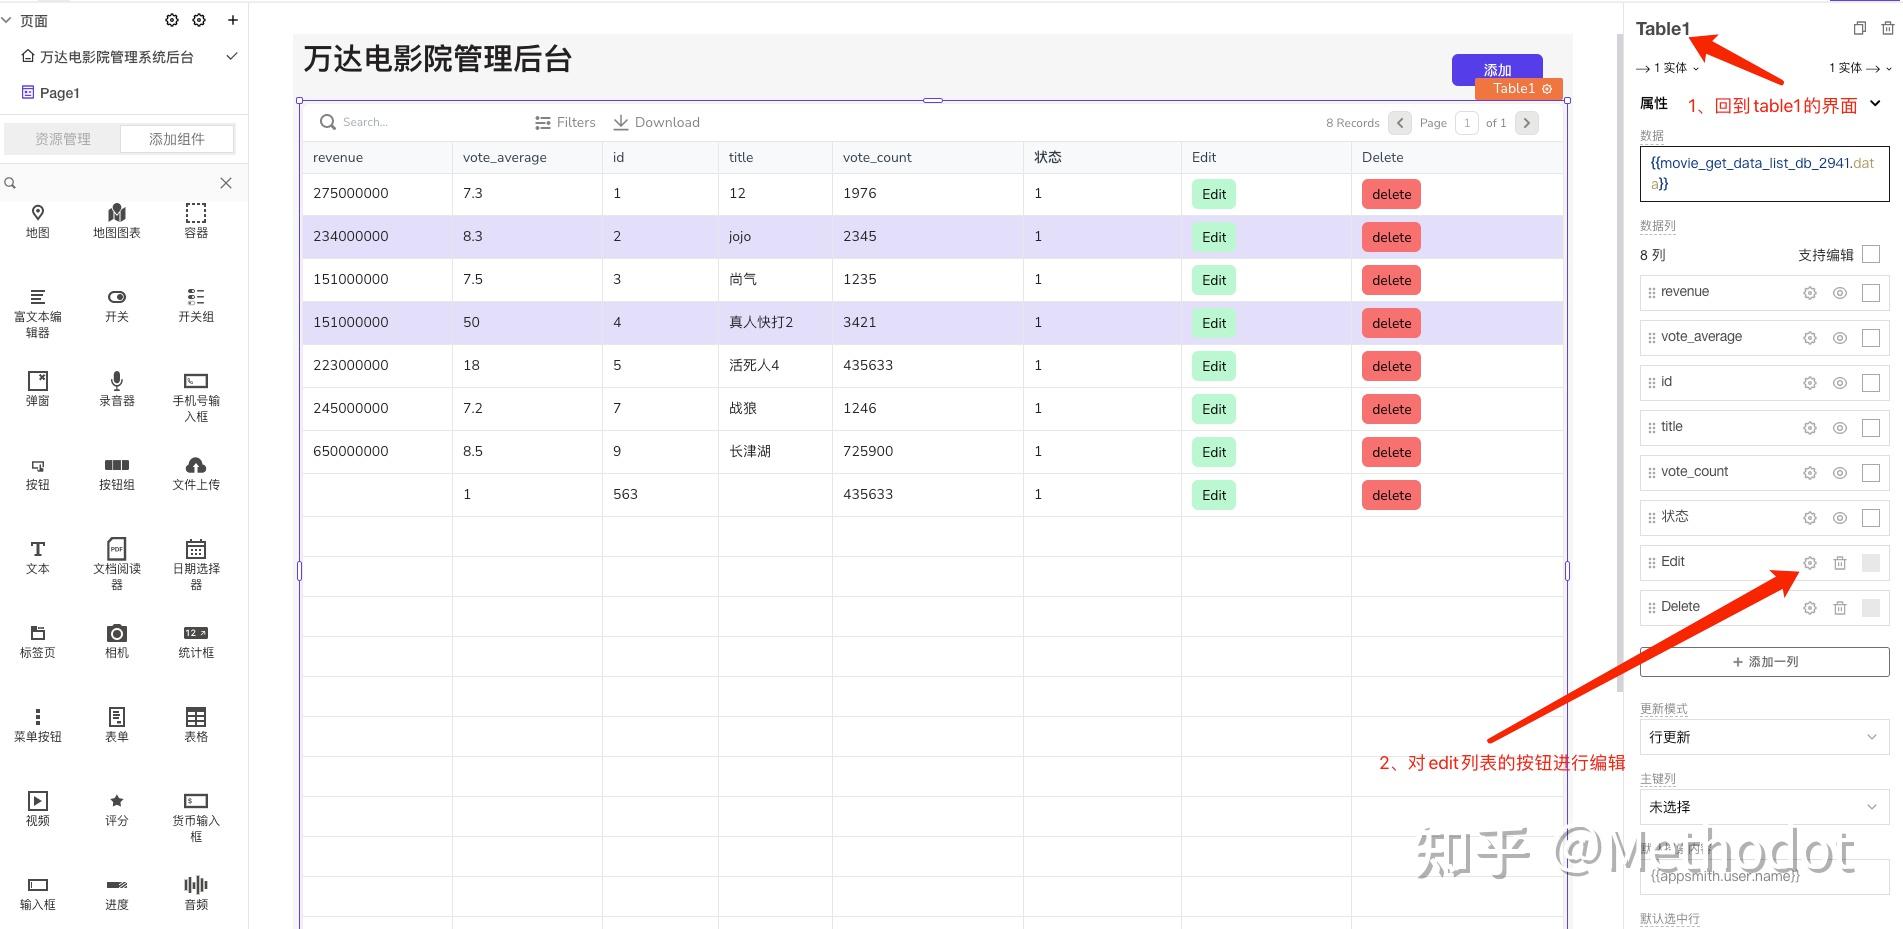Add the Audio (音频) widget
Image resolution: width=1903 pixels, height=929 pixels.
196,893
